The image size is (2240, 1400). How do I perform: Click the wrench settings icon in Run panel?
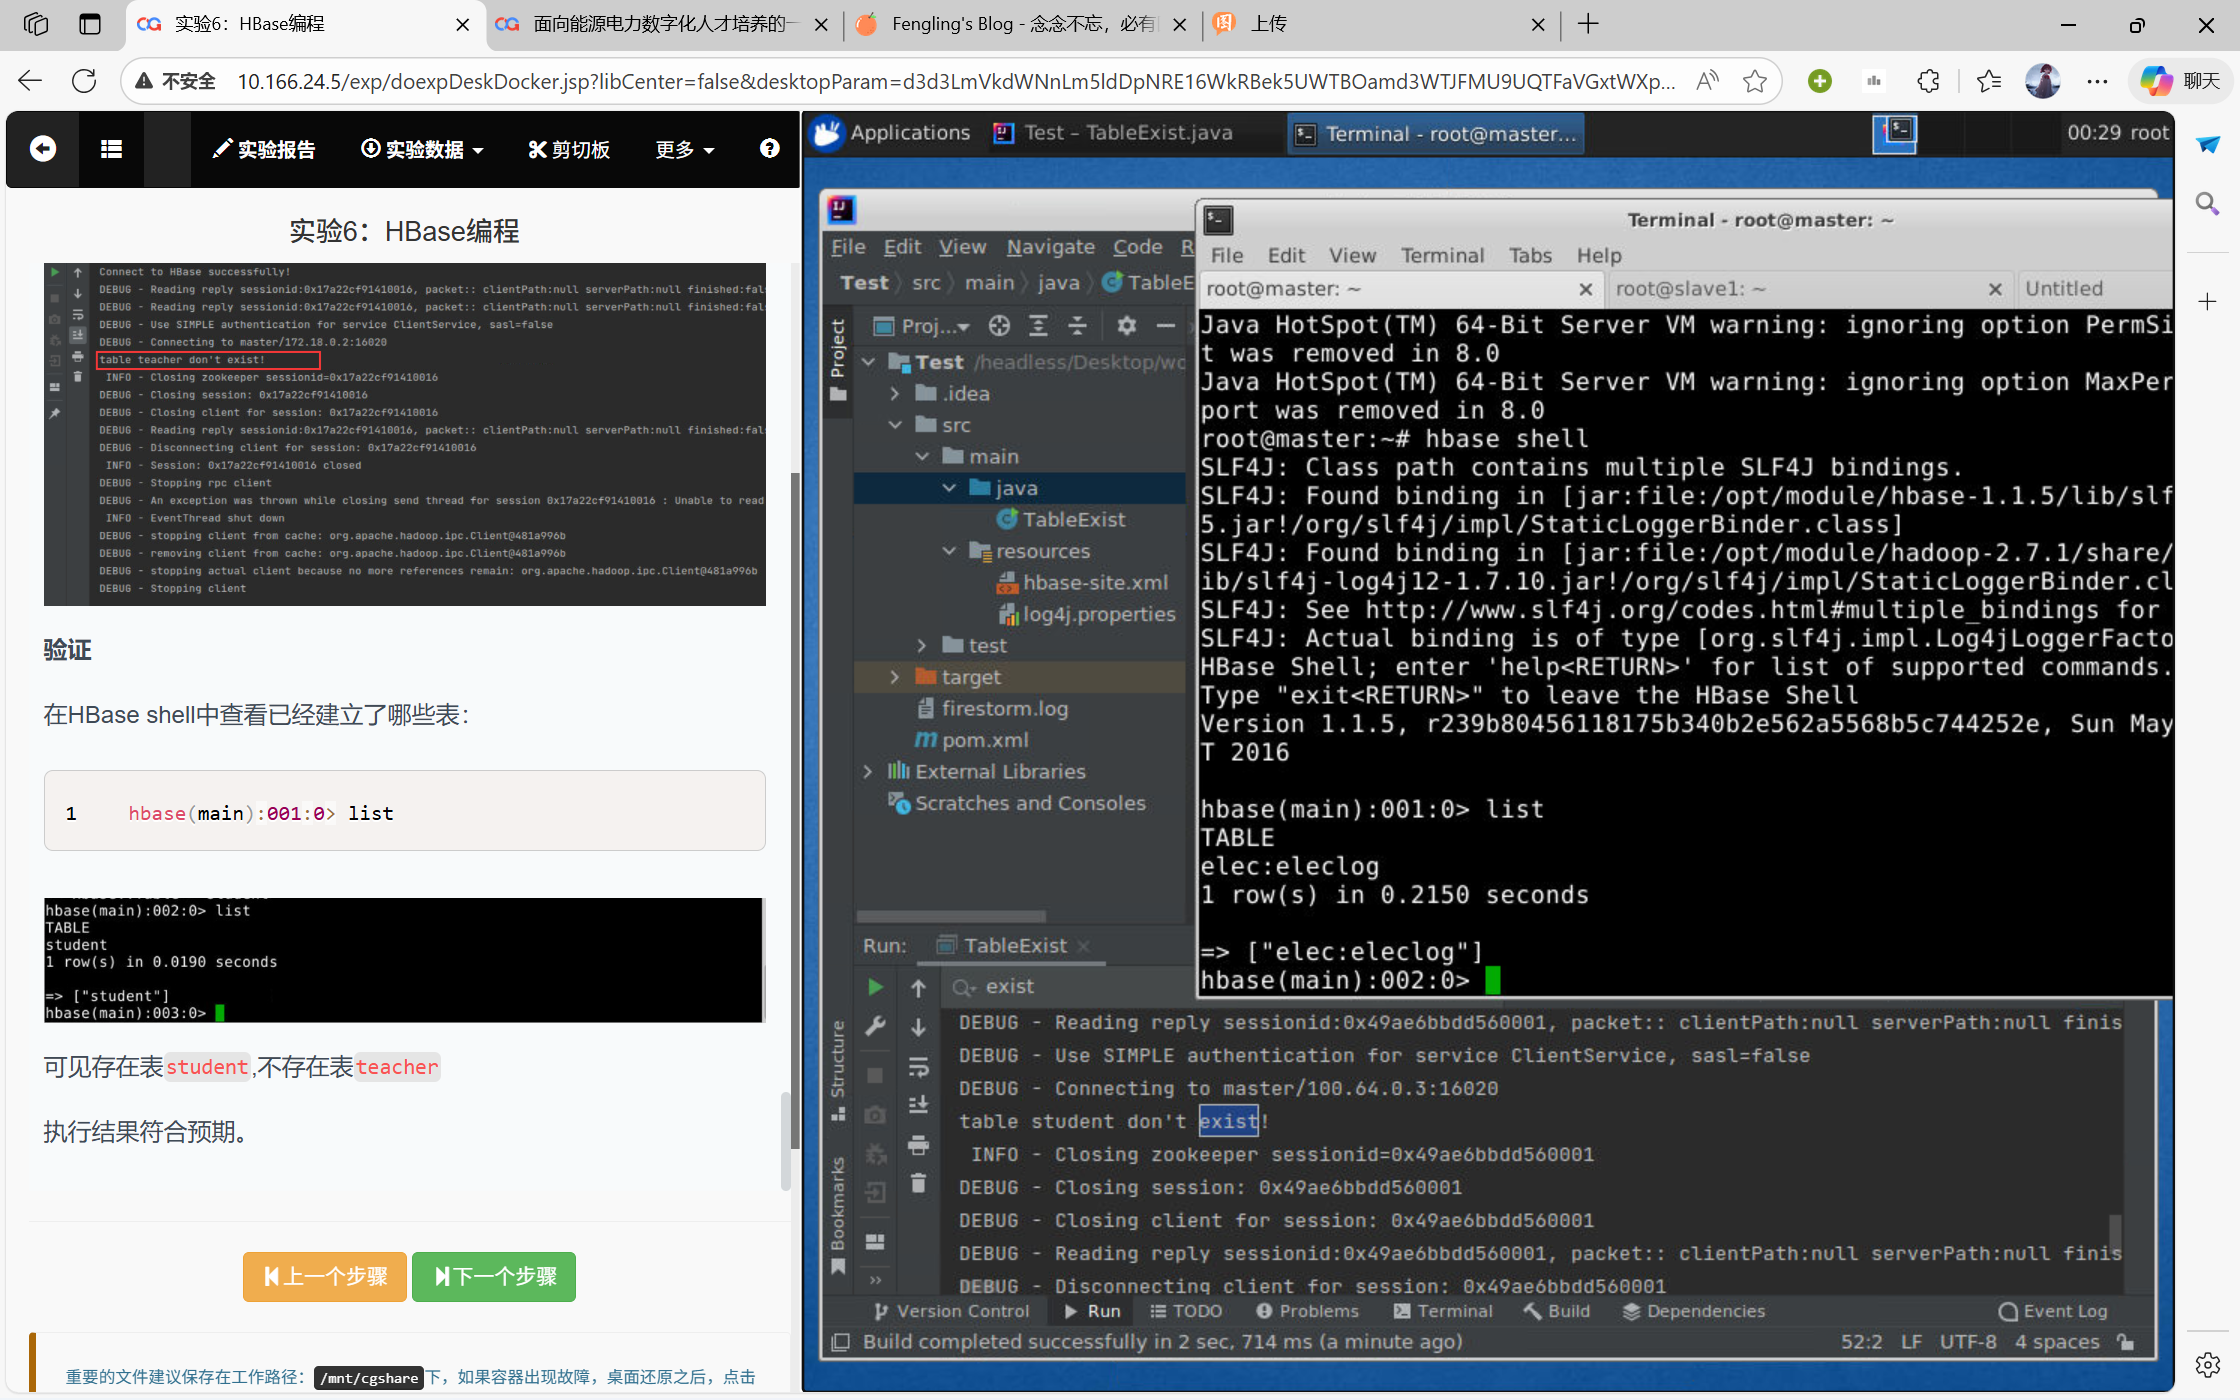pyautogui.click(x=875, y=1027)
